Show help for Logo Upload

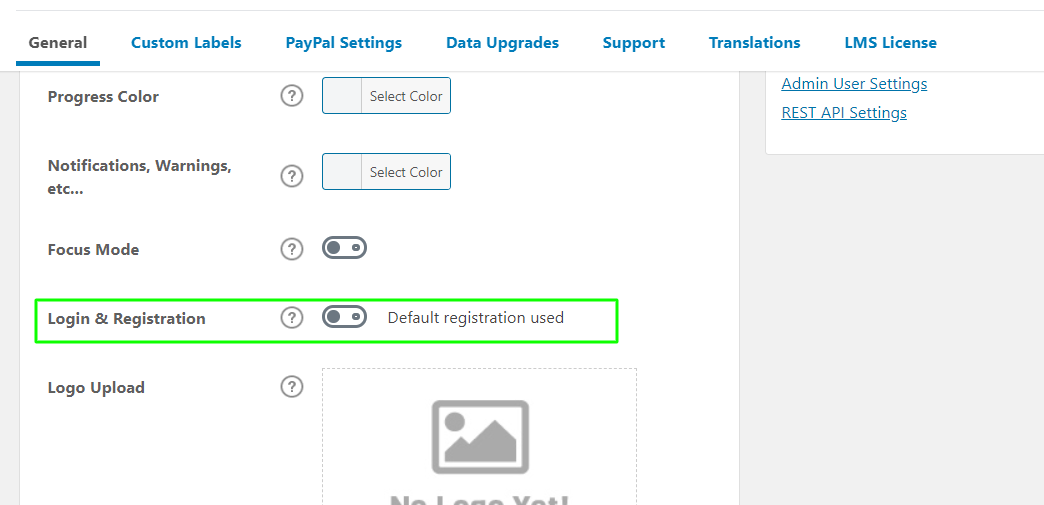tap(292, 386)
